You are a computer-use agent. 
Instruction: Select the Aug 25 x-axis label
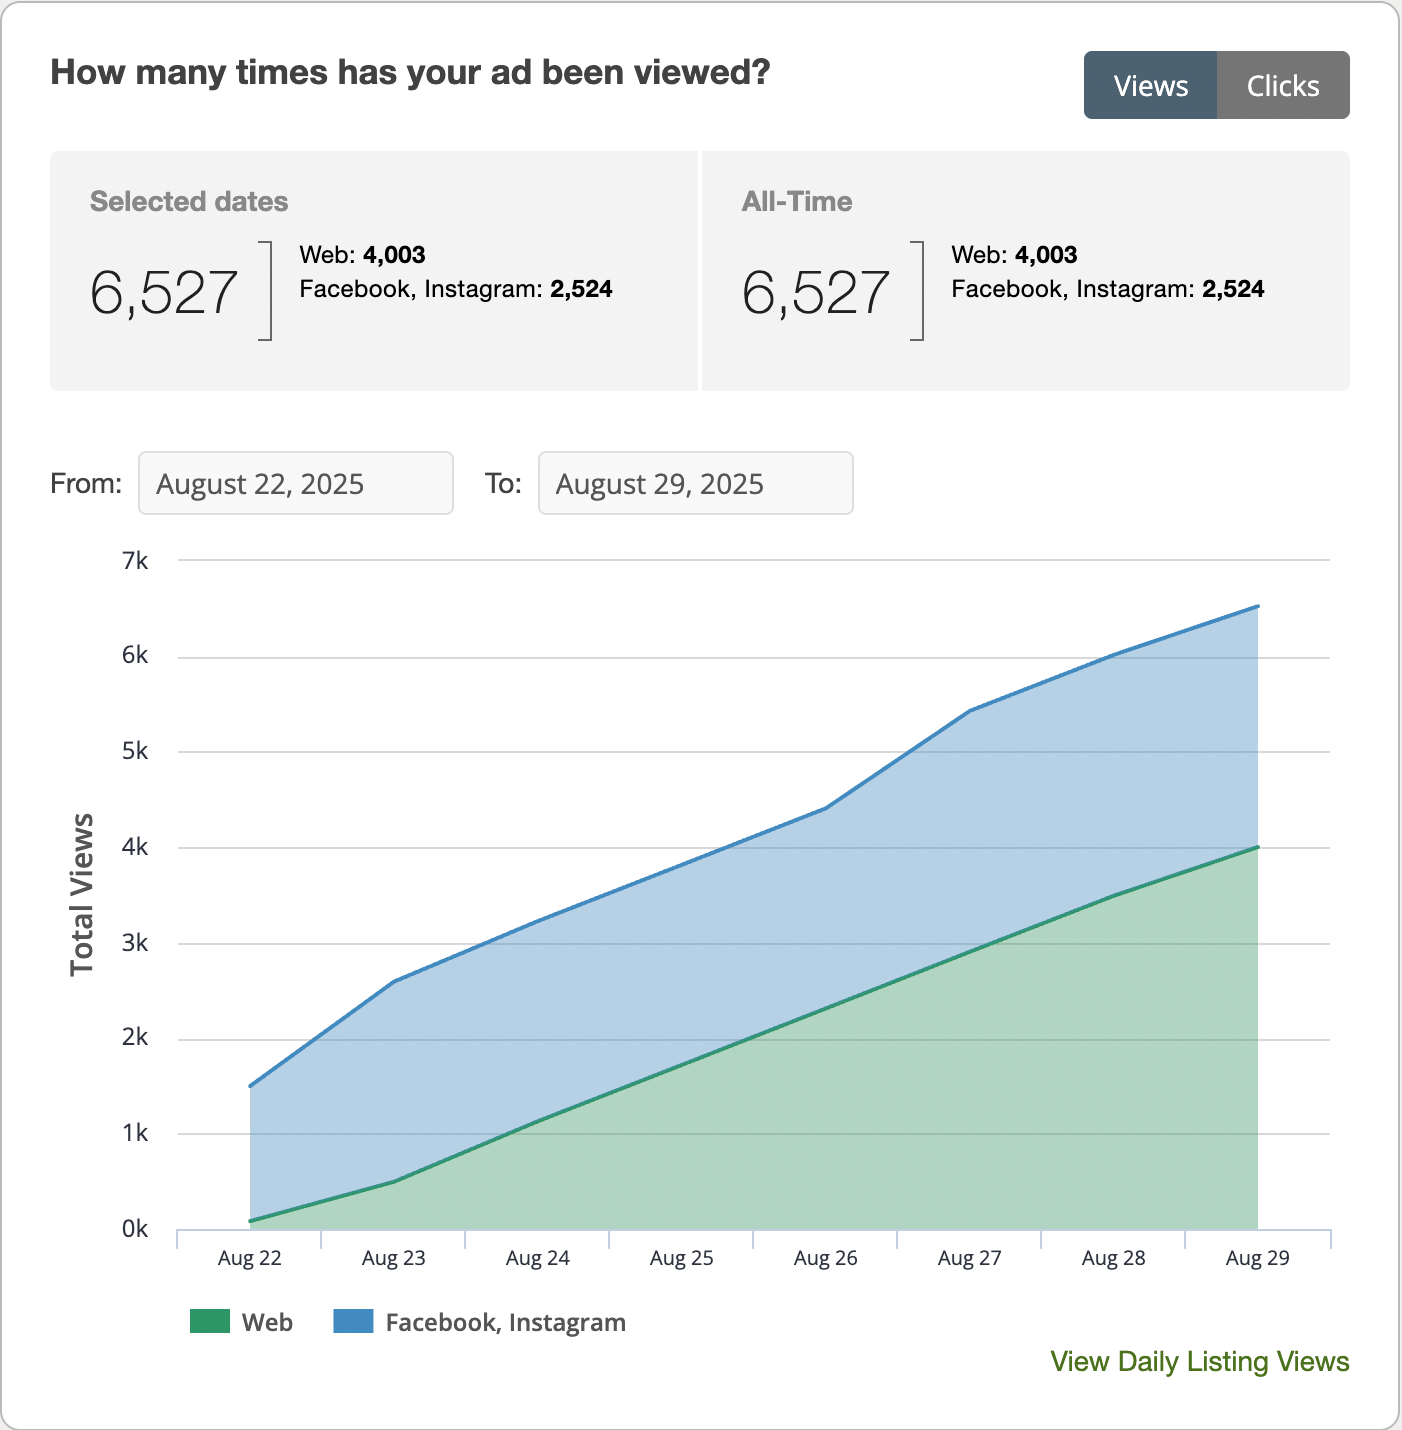tap(682, 1258)
